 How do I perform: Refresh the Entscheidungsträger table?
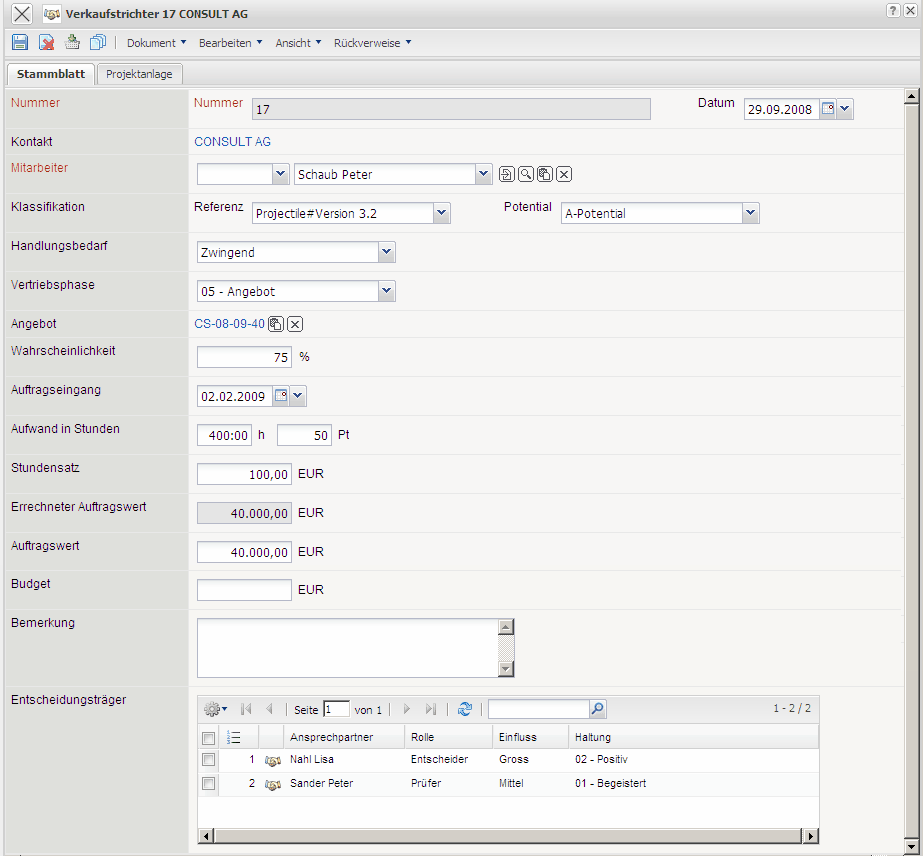tap(464, 709)
